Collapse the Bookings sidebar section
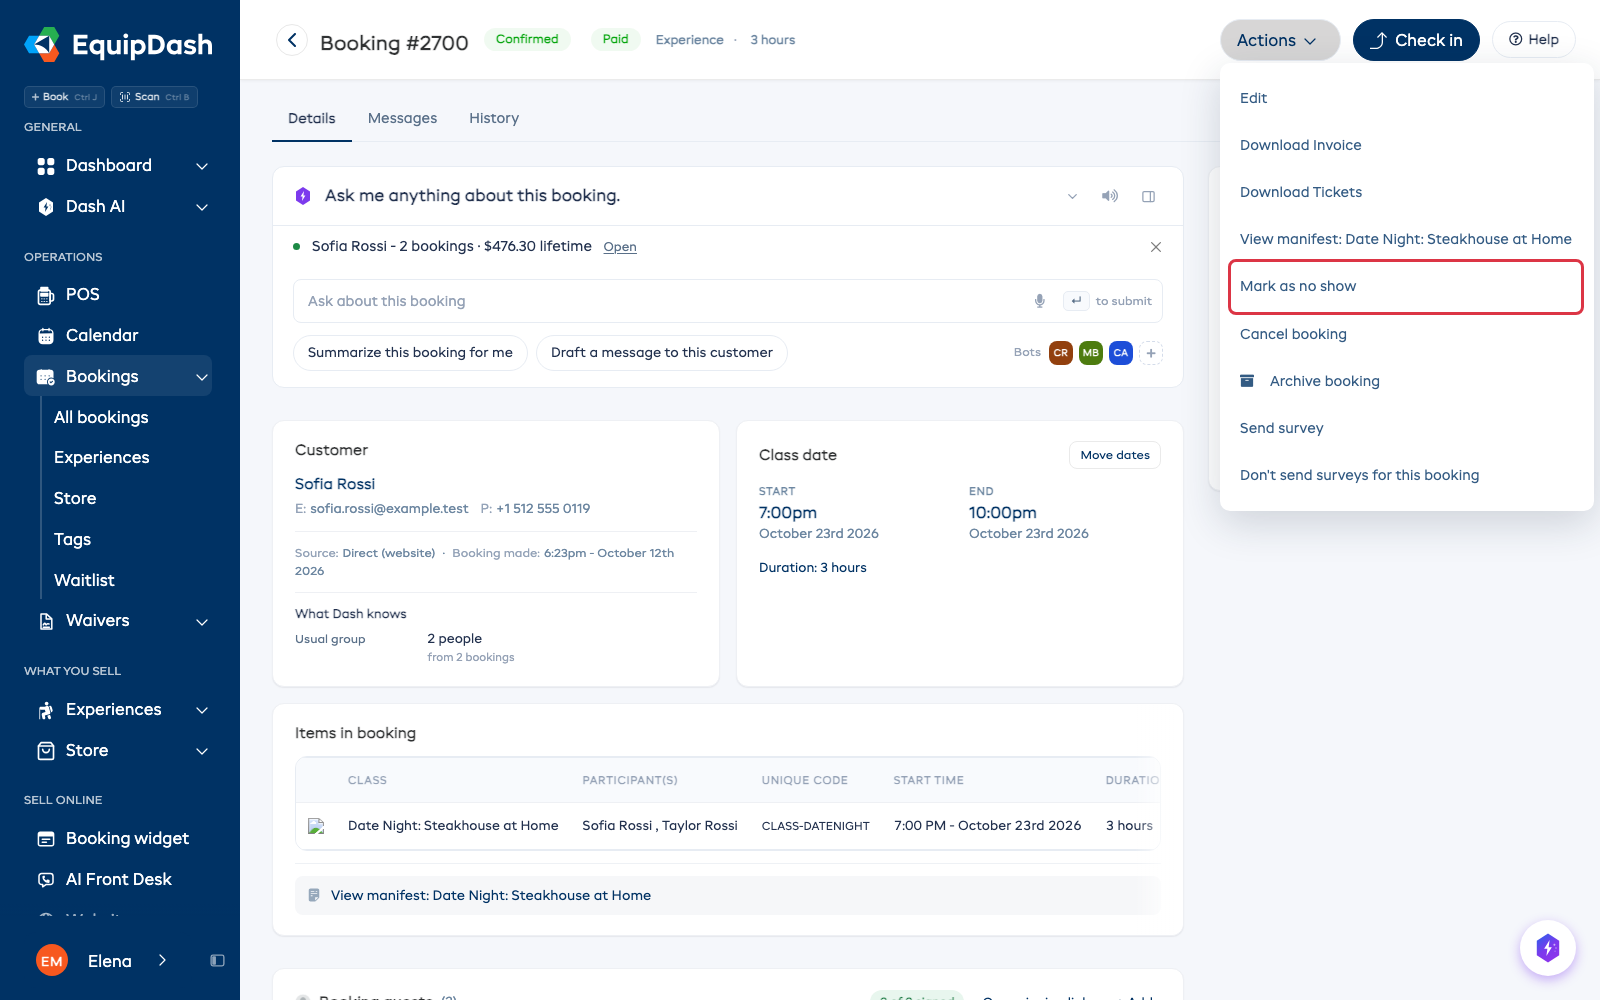This screenshot has height=1000, width=1600. [x=202, y=377]
